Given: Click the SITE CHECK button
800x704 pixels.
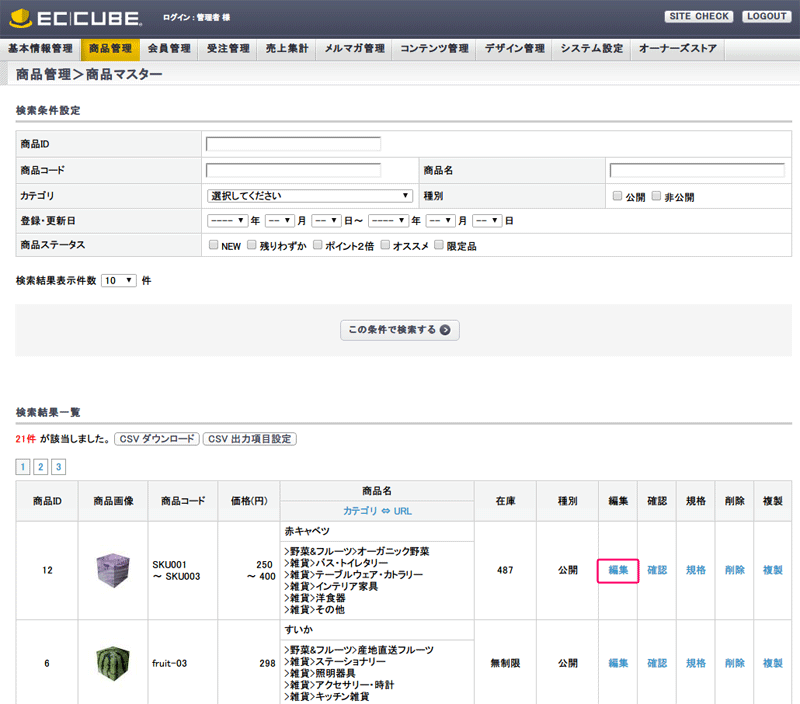Looking at the screenshot, I should [x=699, y=17].
